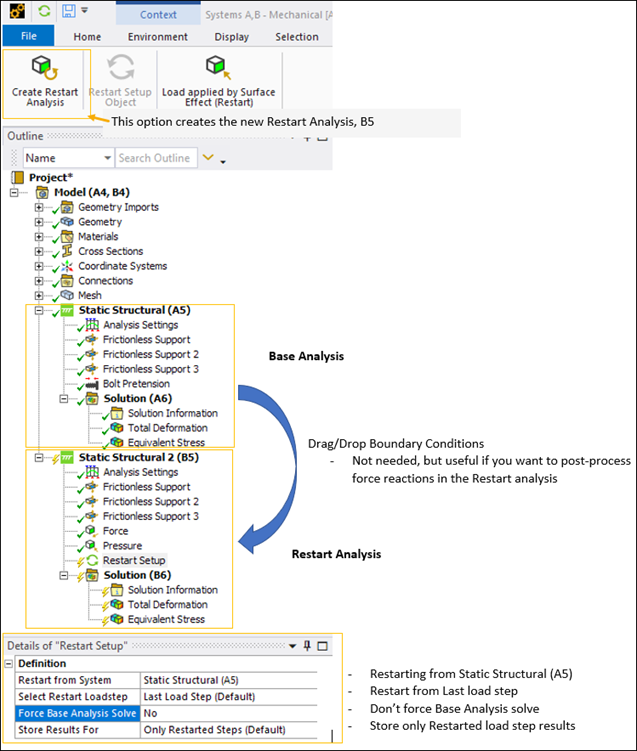The image size is (637, 751).
Task: Expand the Connections tree node
Action: pos(39,281)
